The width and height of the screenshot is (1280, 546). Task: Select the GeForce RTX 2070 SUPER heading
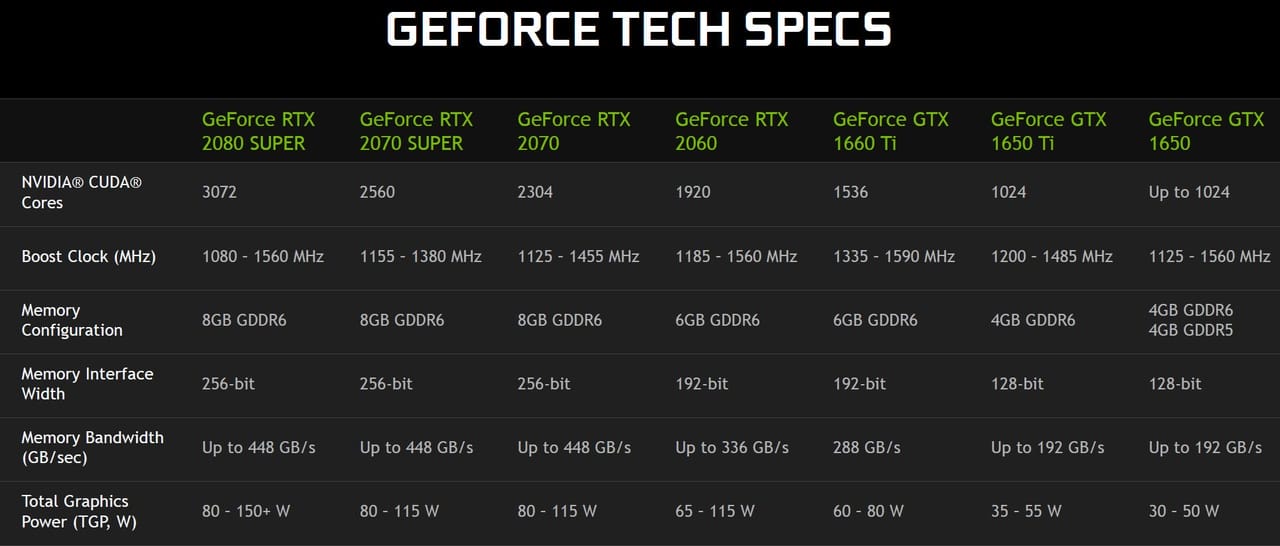tap(416, 131)
